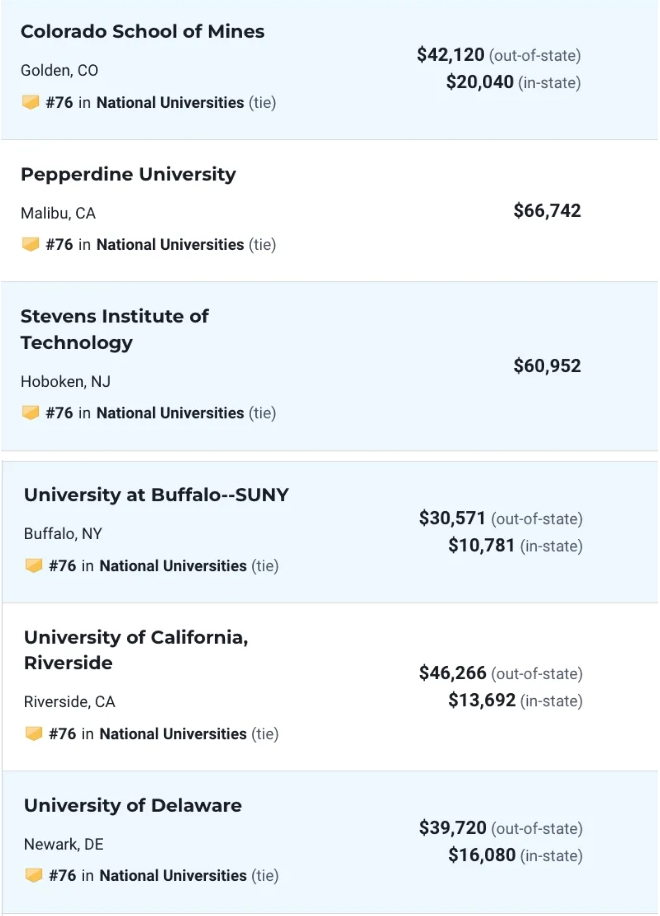Open the Colorado School of Mines profile
This screenshot has width=660, height=916.
click(142, 31)
